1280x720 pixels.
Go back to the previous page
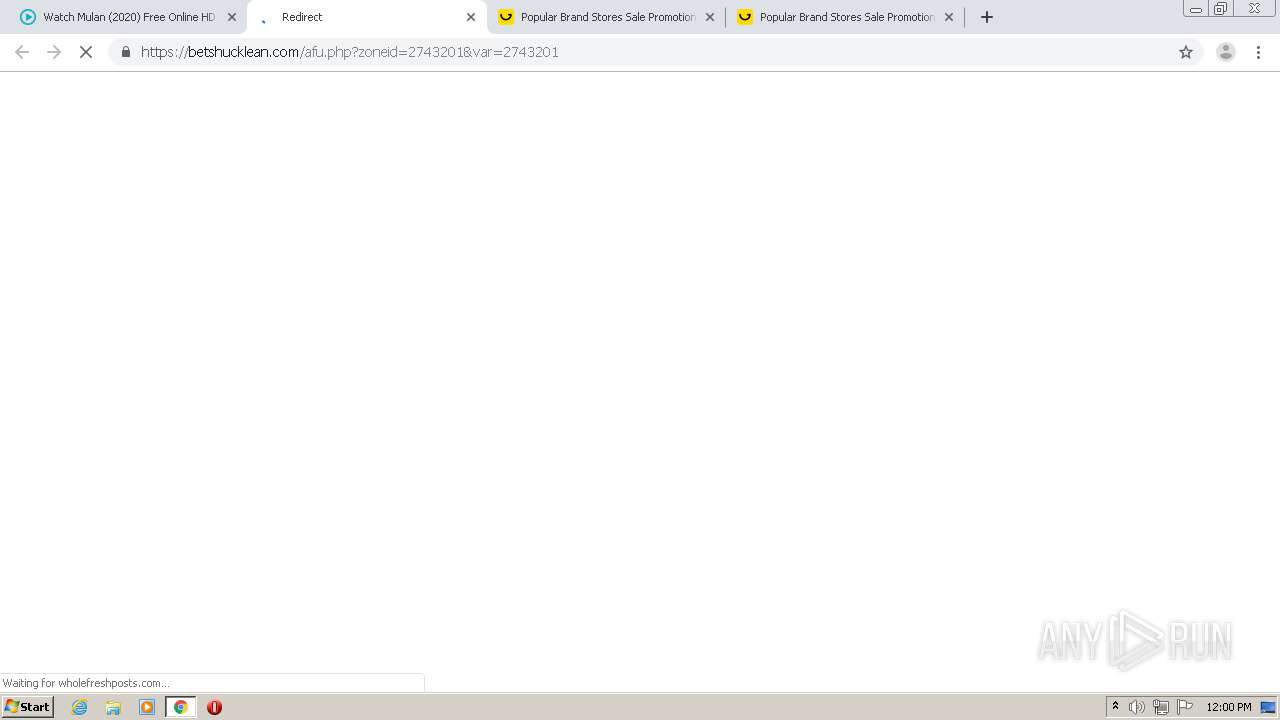pos(22,52)
